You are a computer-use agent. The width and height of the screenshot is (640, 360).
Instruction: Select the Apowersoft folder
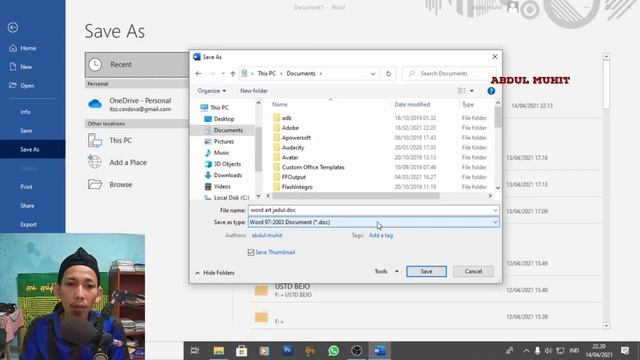click(296, 138)
